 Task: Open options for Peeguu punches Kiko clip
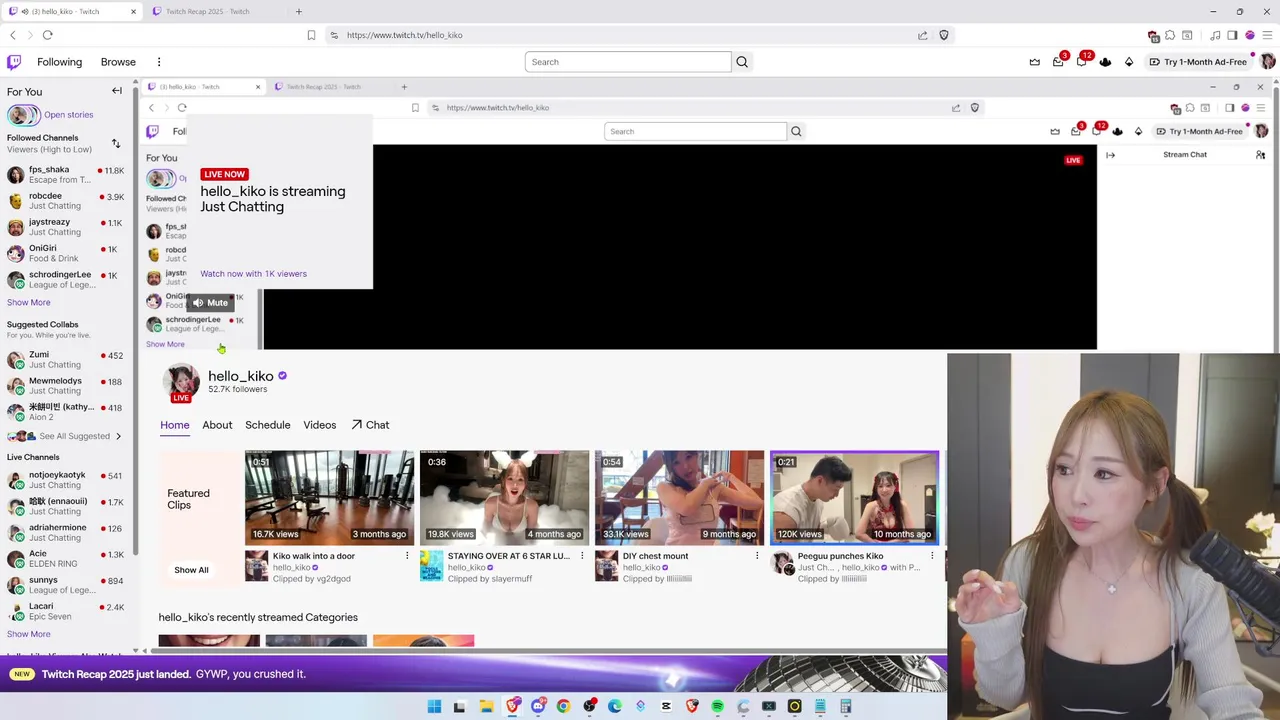coord(932,556)
